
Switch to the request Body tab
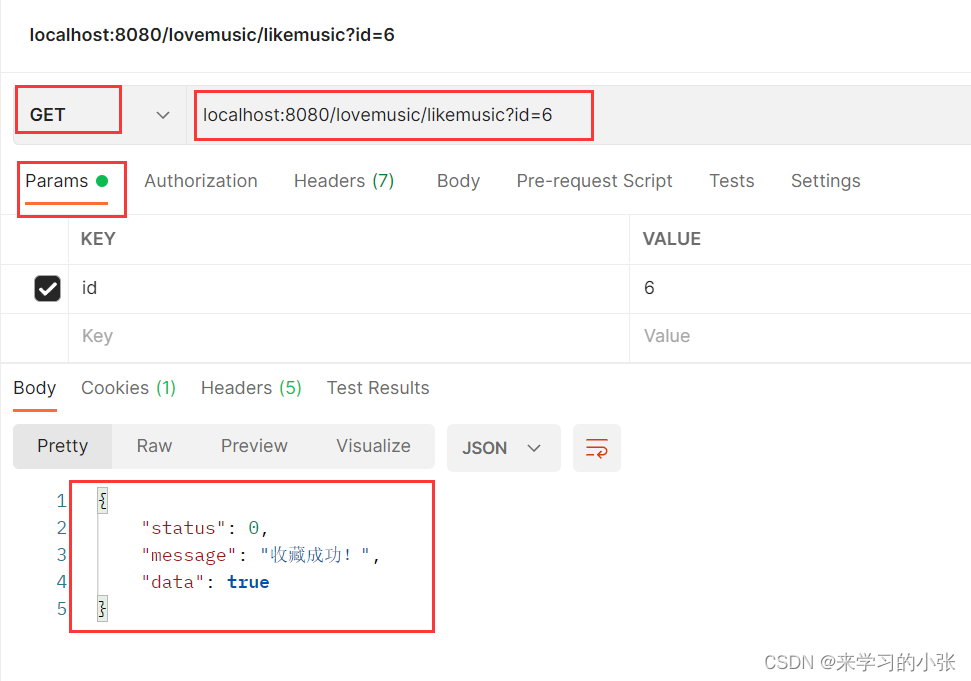(x=458, y=181)
